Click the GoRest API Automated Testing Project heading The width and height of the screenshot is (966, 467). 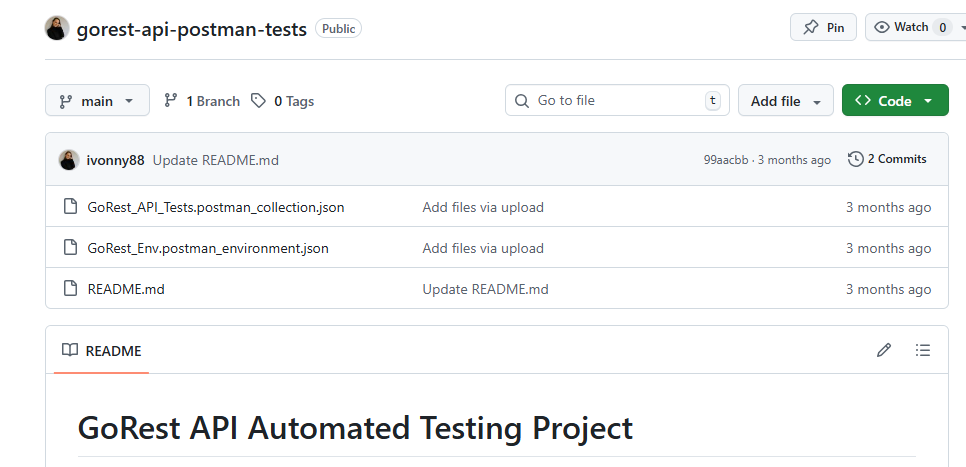coord(355,428)
